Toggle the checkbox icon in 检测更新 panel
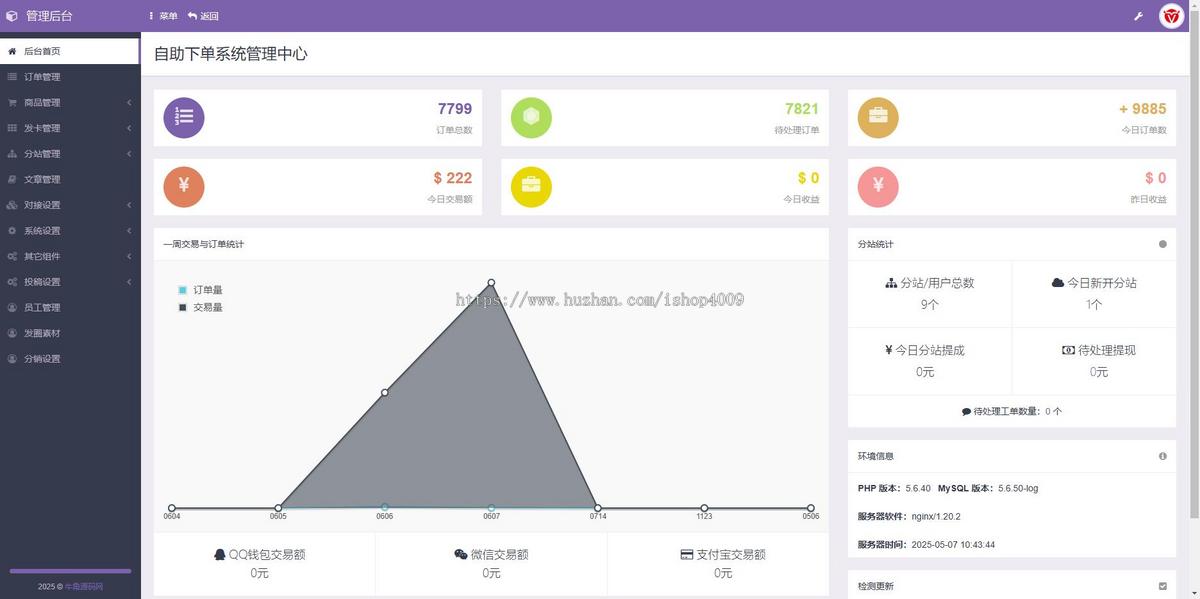Image resolution: width=1200 pixels, height=599 pixels. pyautogui.click(x=1162, y=586)
